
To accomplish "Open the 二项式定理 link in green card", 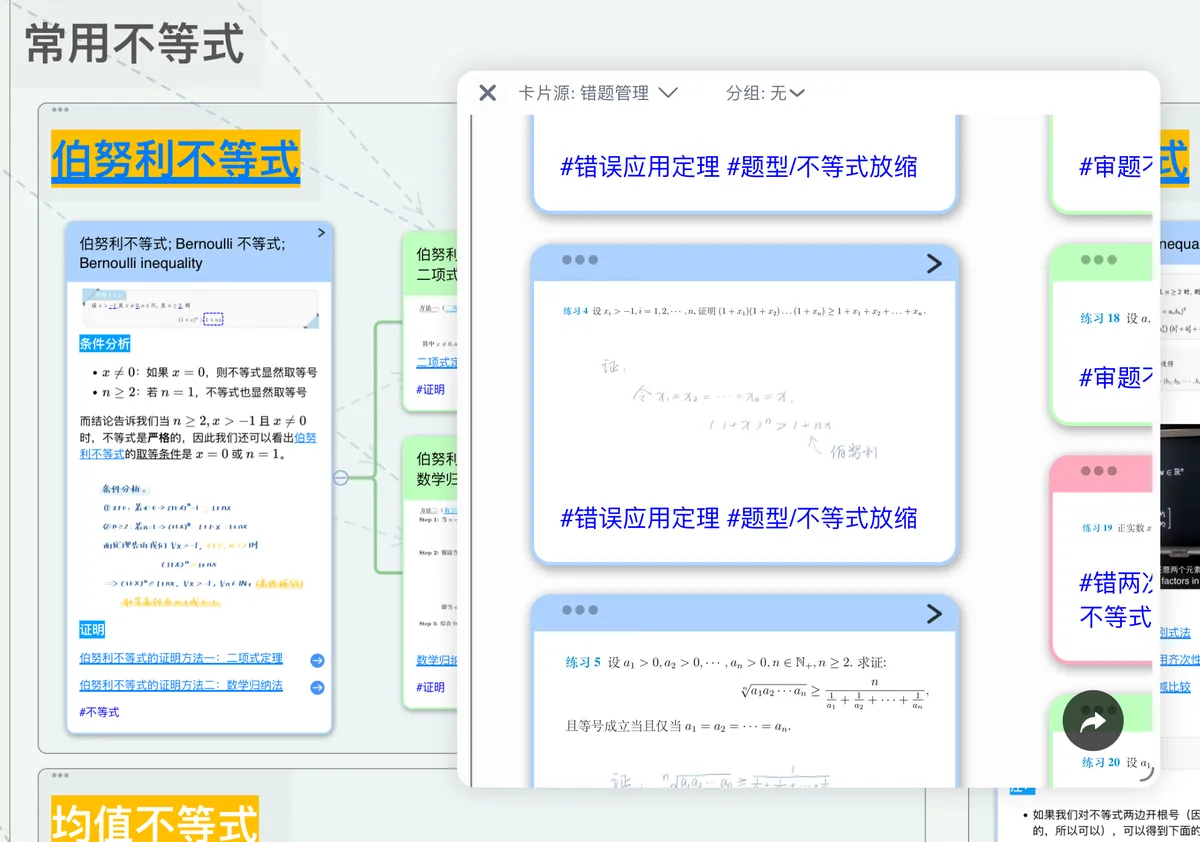I will point(437,362).
